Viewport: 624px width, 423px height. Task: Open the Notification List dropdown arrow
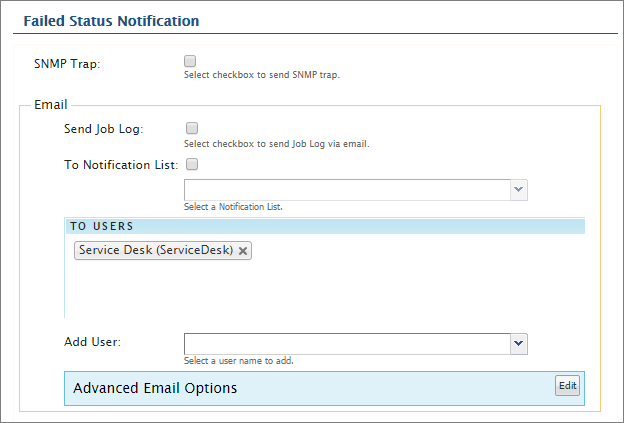click(x=518, y=190)
